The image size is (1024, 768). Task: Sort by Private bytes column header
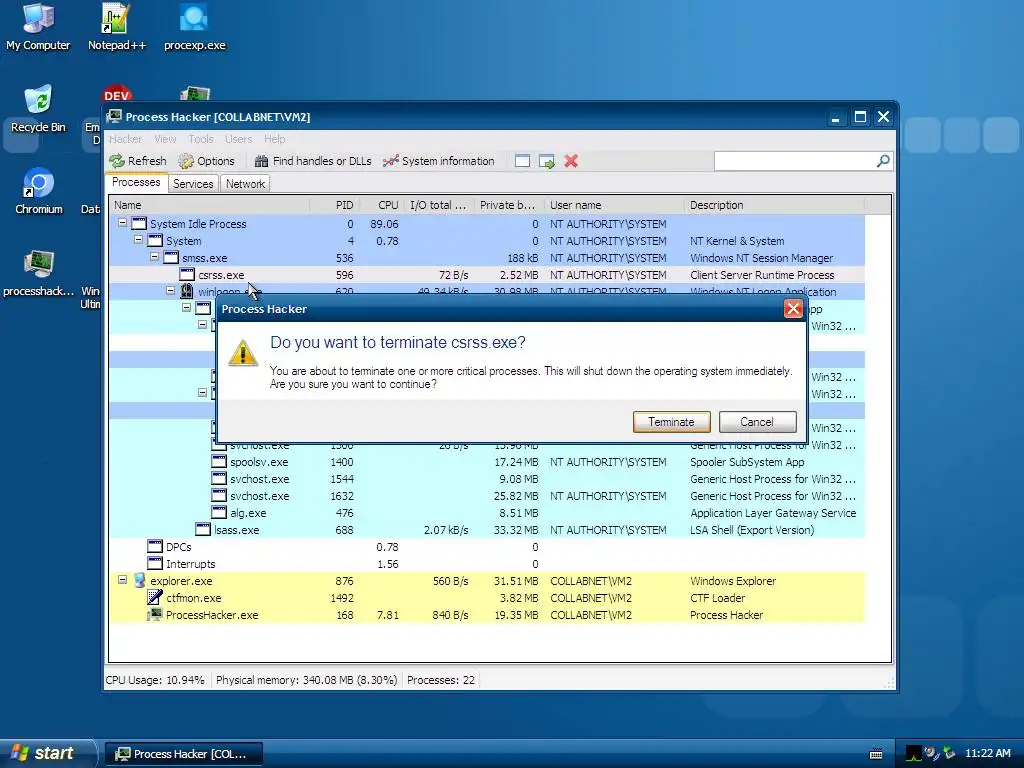pyautogui.click(x=509, y=205)
